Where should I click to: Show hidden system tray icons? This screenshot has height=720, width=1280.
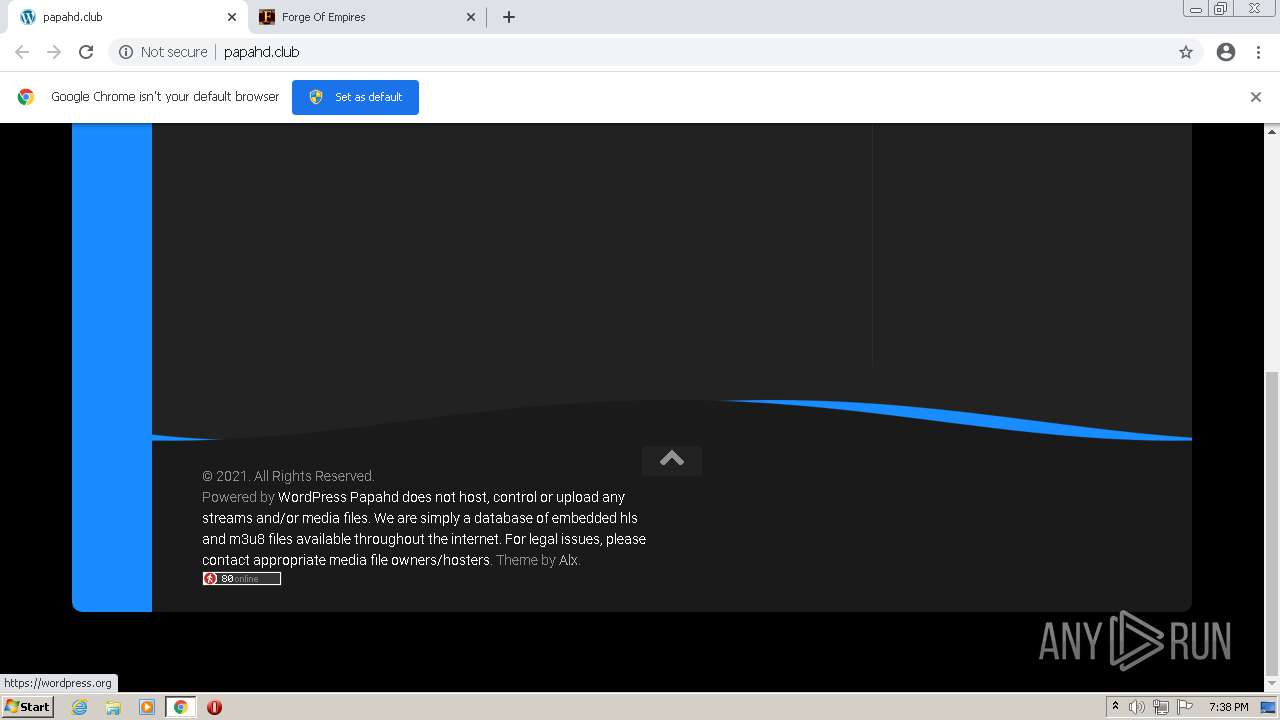tap(1115, 707)
